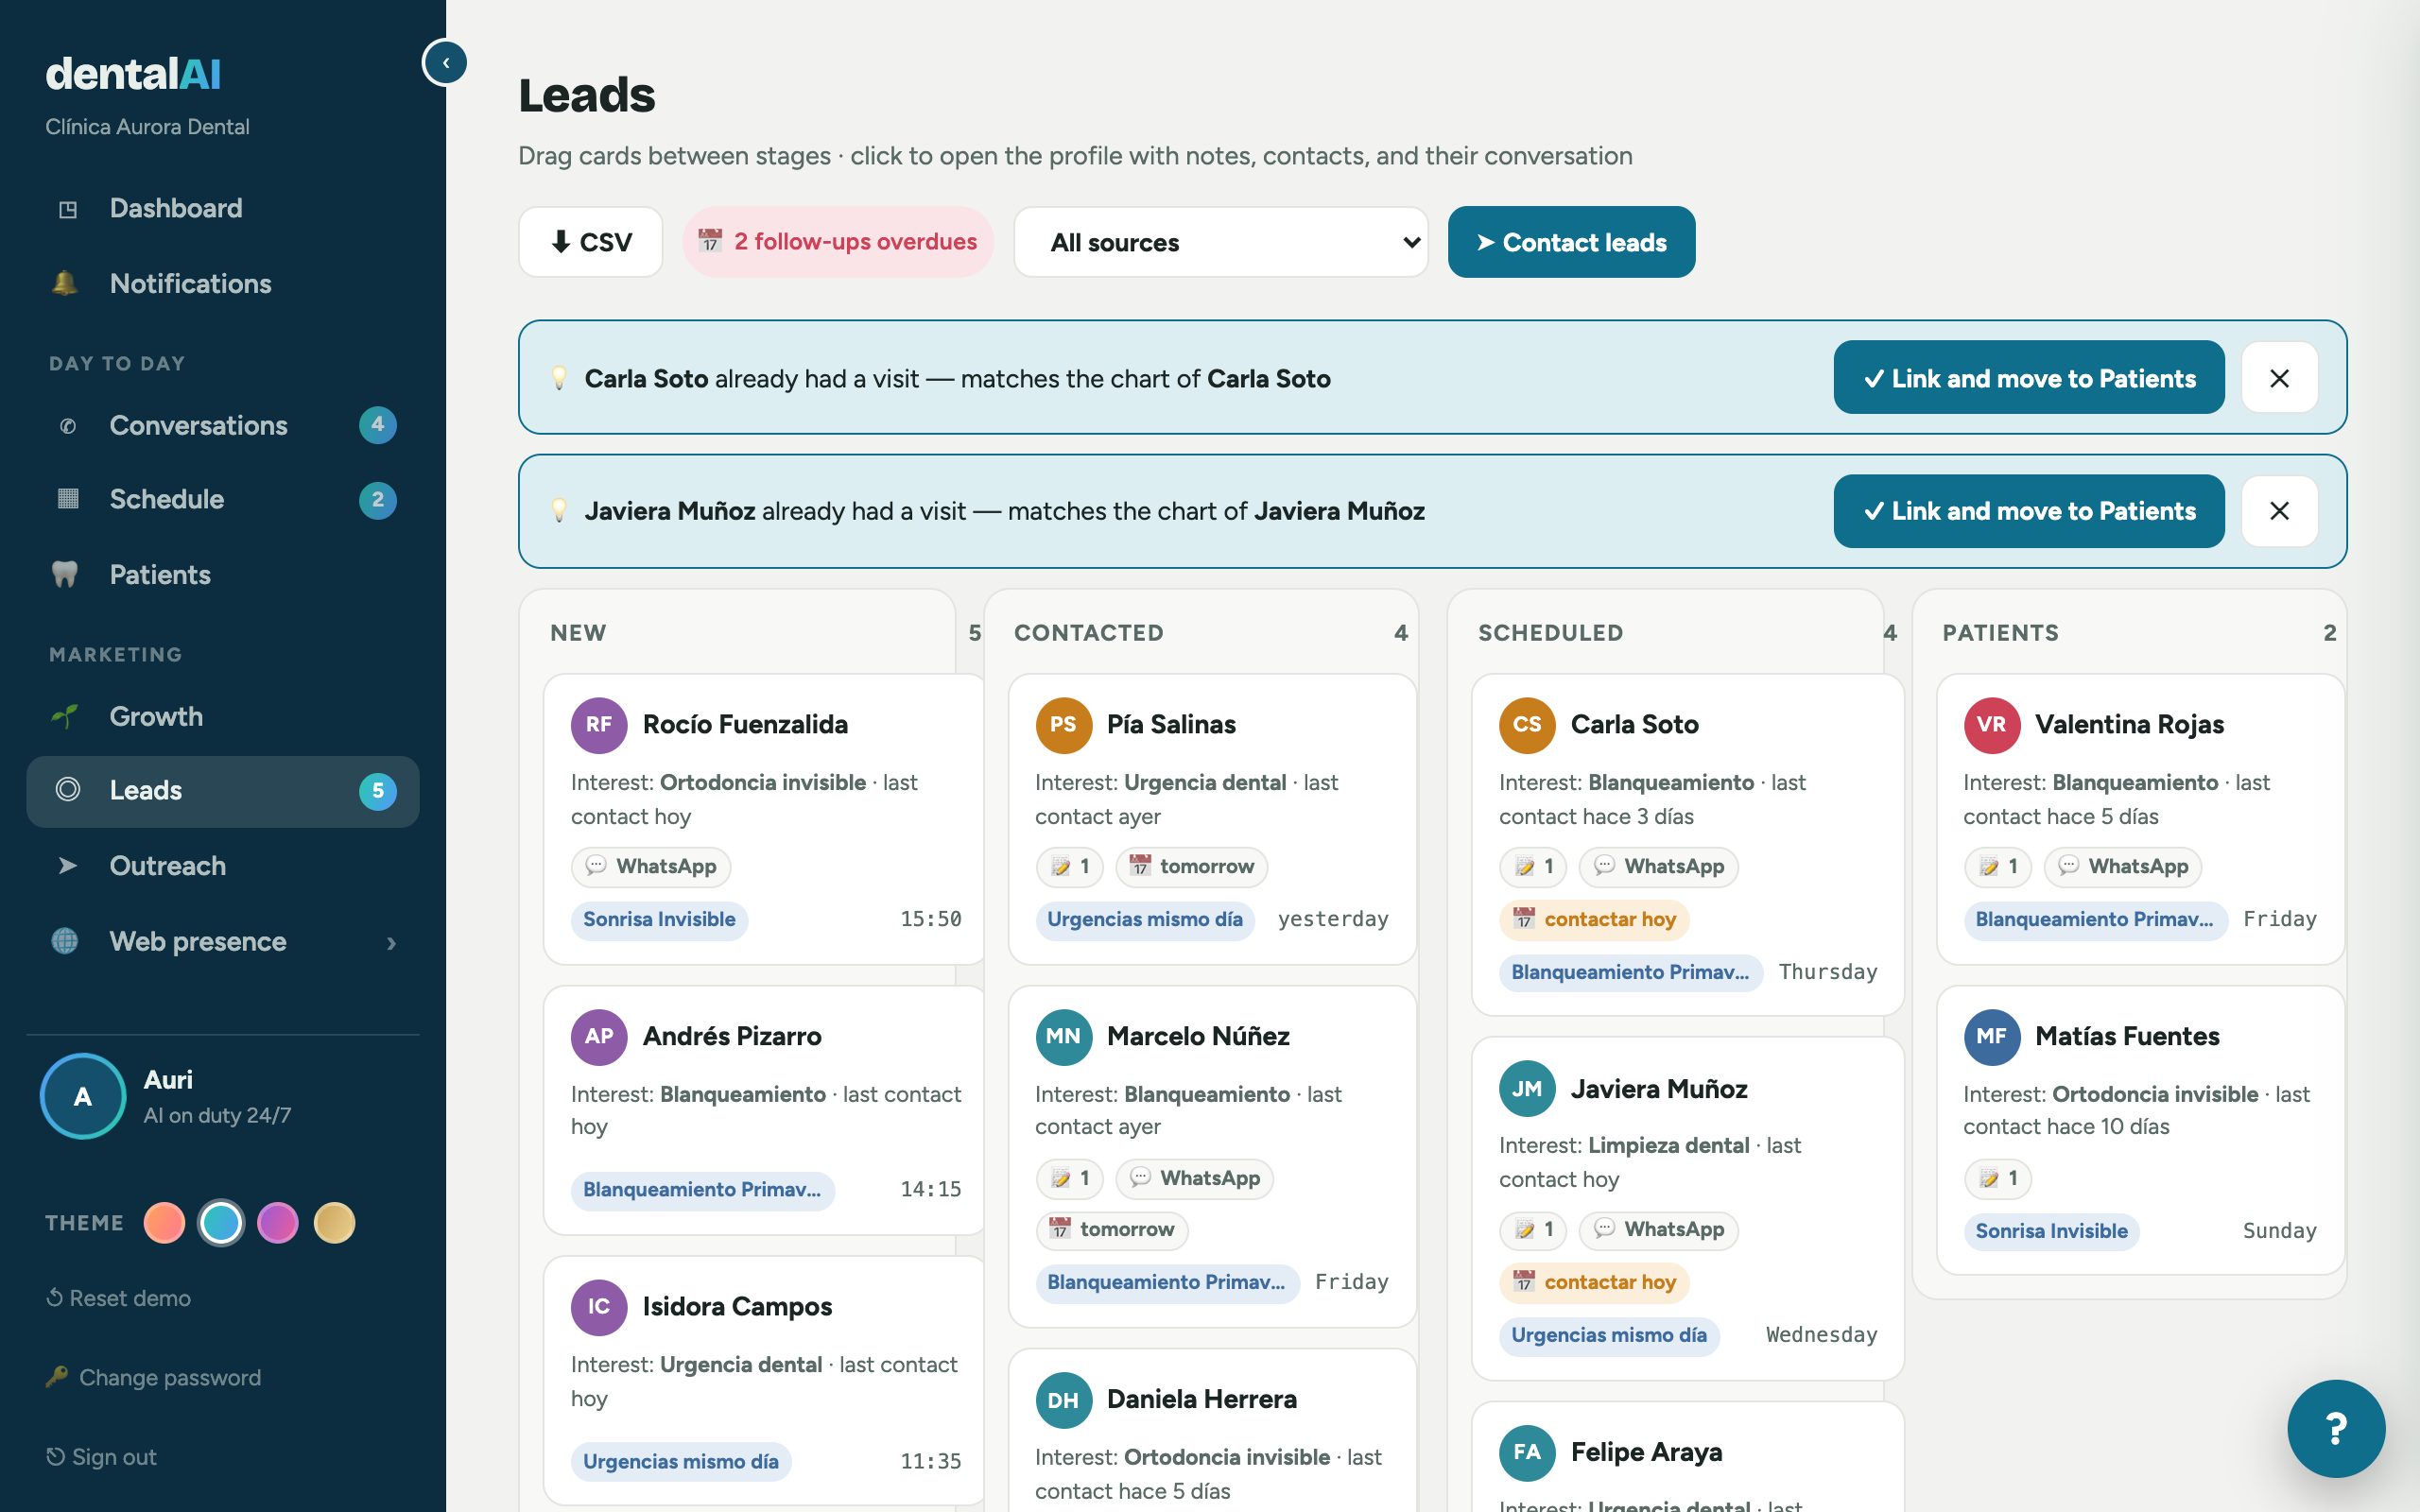Viewport: 2420px width, 1512px height.
Task: Collapse the sidebar with the arrow button
Action: click(x=445, y=63)
